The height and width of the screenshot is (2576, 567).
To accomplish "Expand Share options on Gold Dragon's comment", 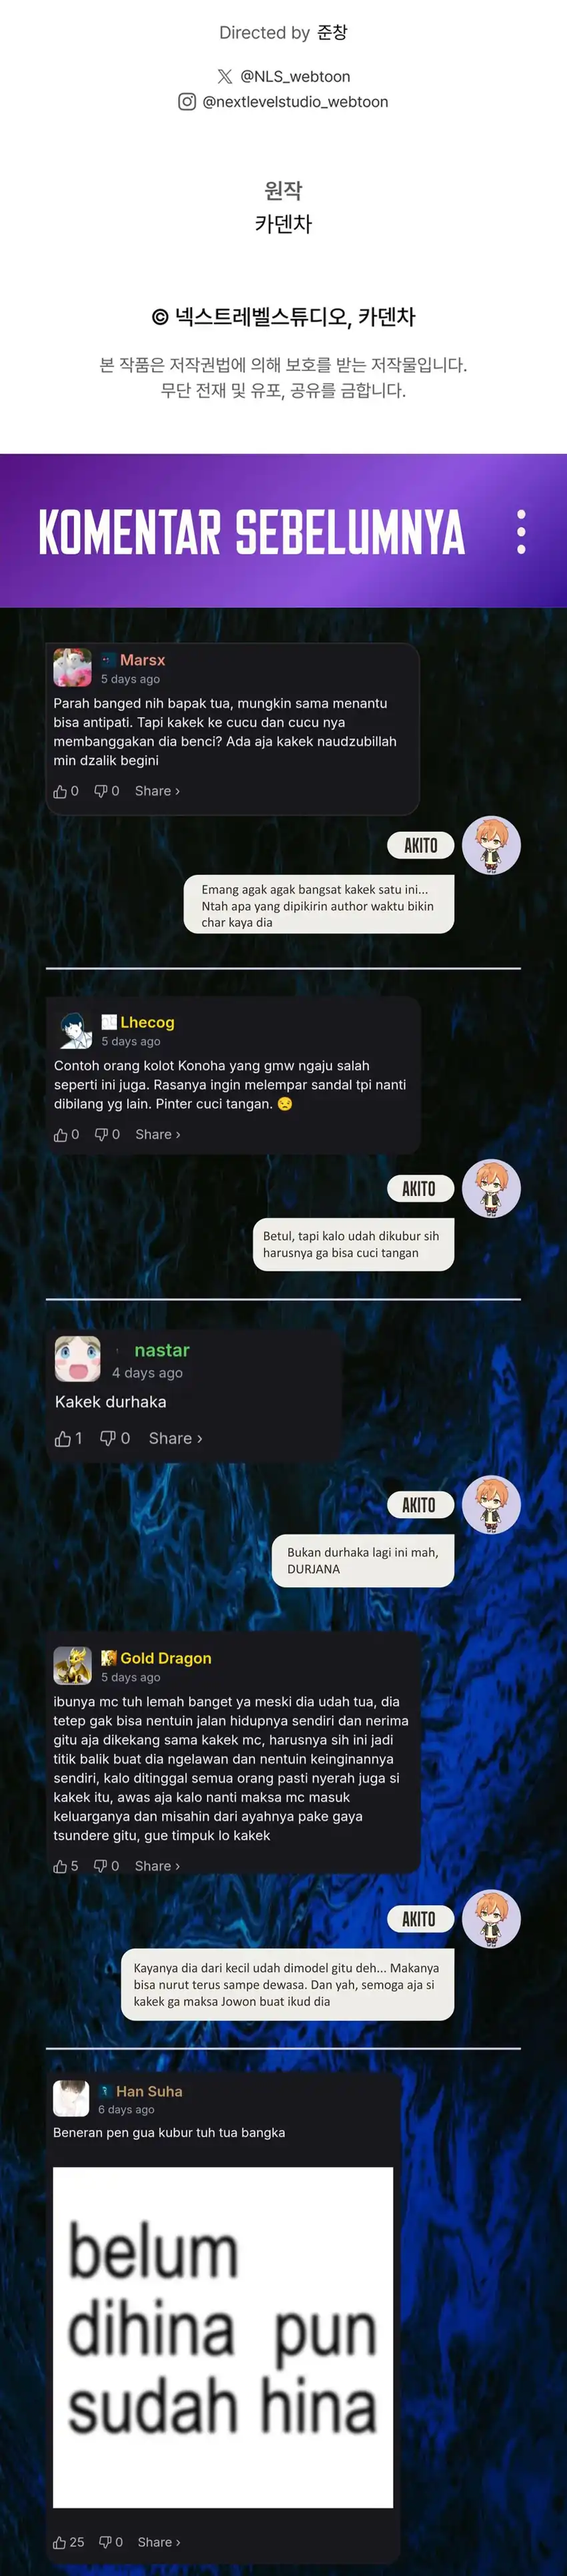I will point(157,1866).
